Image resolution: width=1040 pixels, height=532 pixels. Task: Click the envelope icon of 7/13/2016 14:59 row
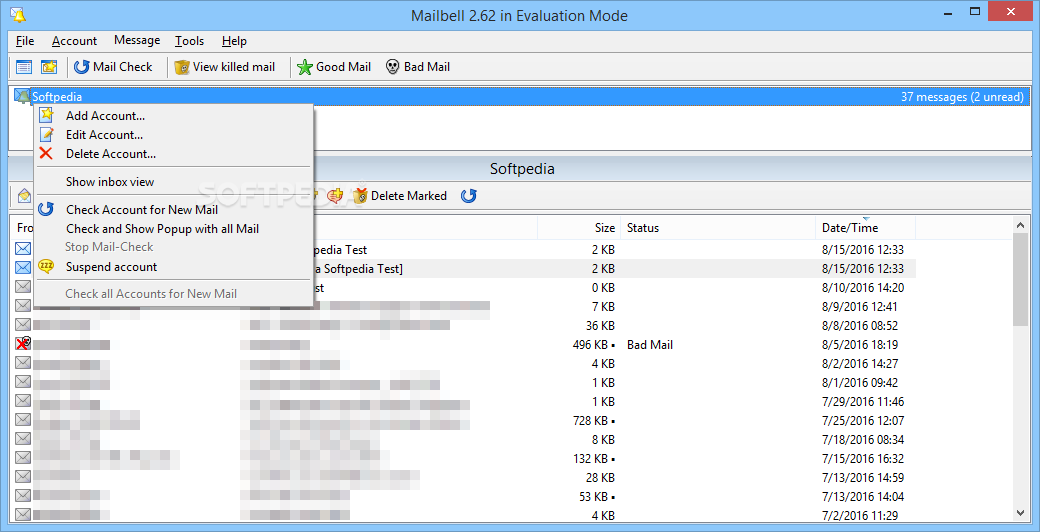pyautogui.click(x=23, y=477)
